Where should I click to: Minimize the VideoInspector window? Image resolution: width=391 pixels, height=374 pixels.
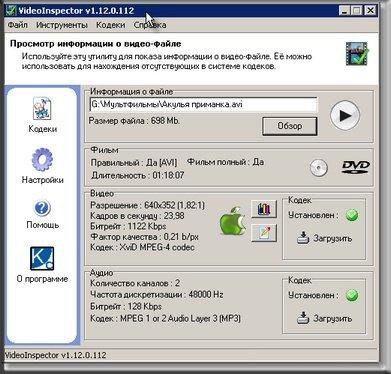click(x=345, y=11)
